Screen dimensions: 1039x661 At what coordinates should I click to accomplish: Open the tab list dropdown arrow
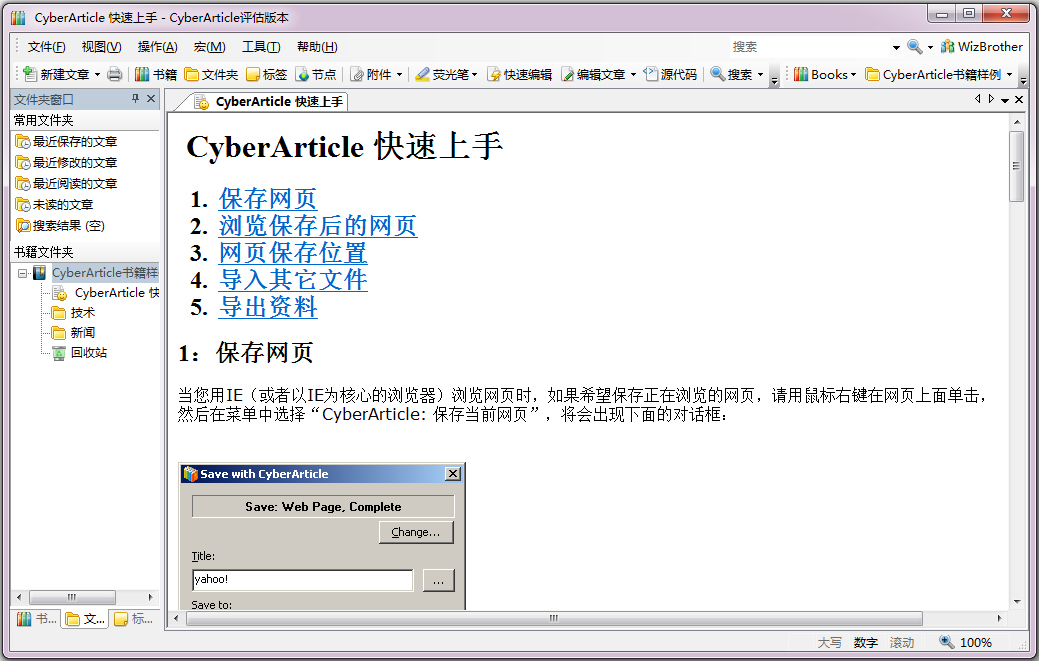(1005, 100)
